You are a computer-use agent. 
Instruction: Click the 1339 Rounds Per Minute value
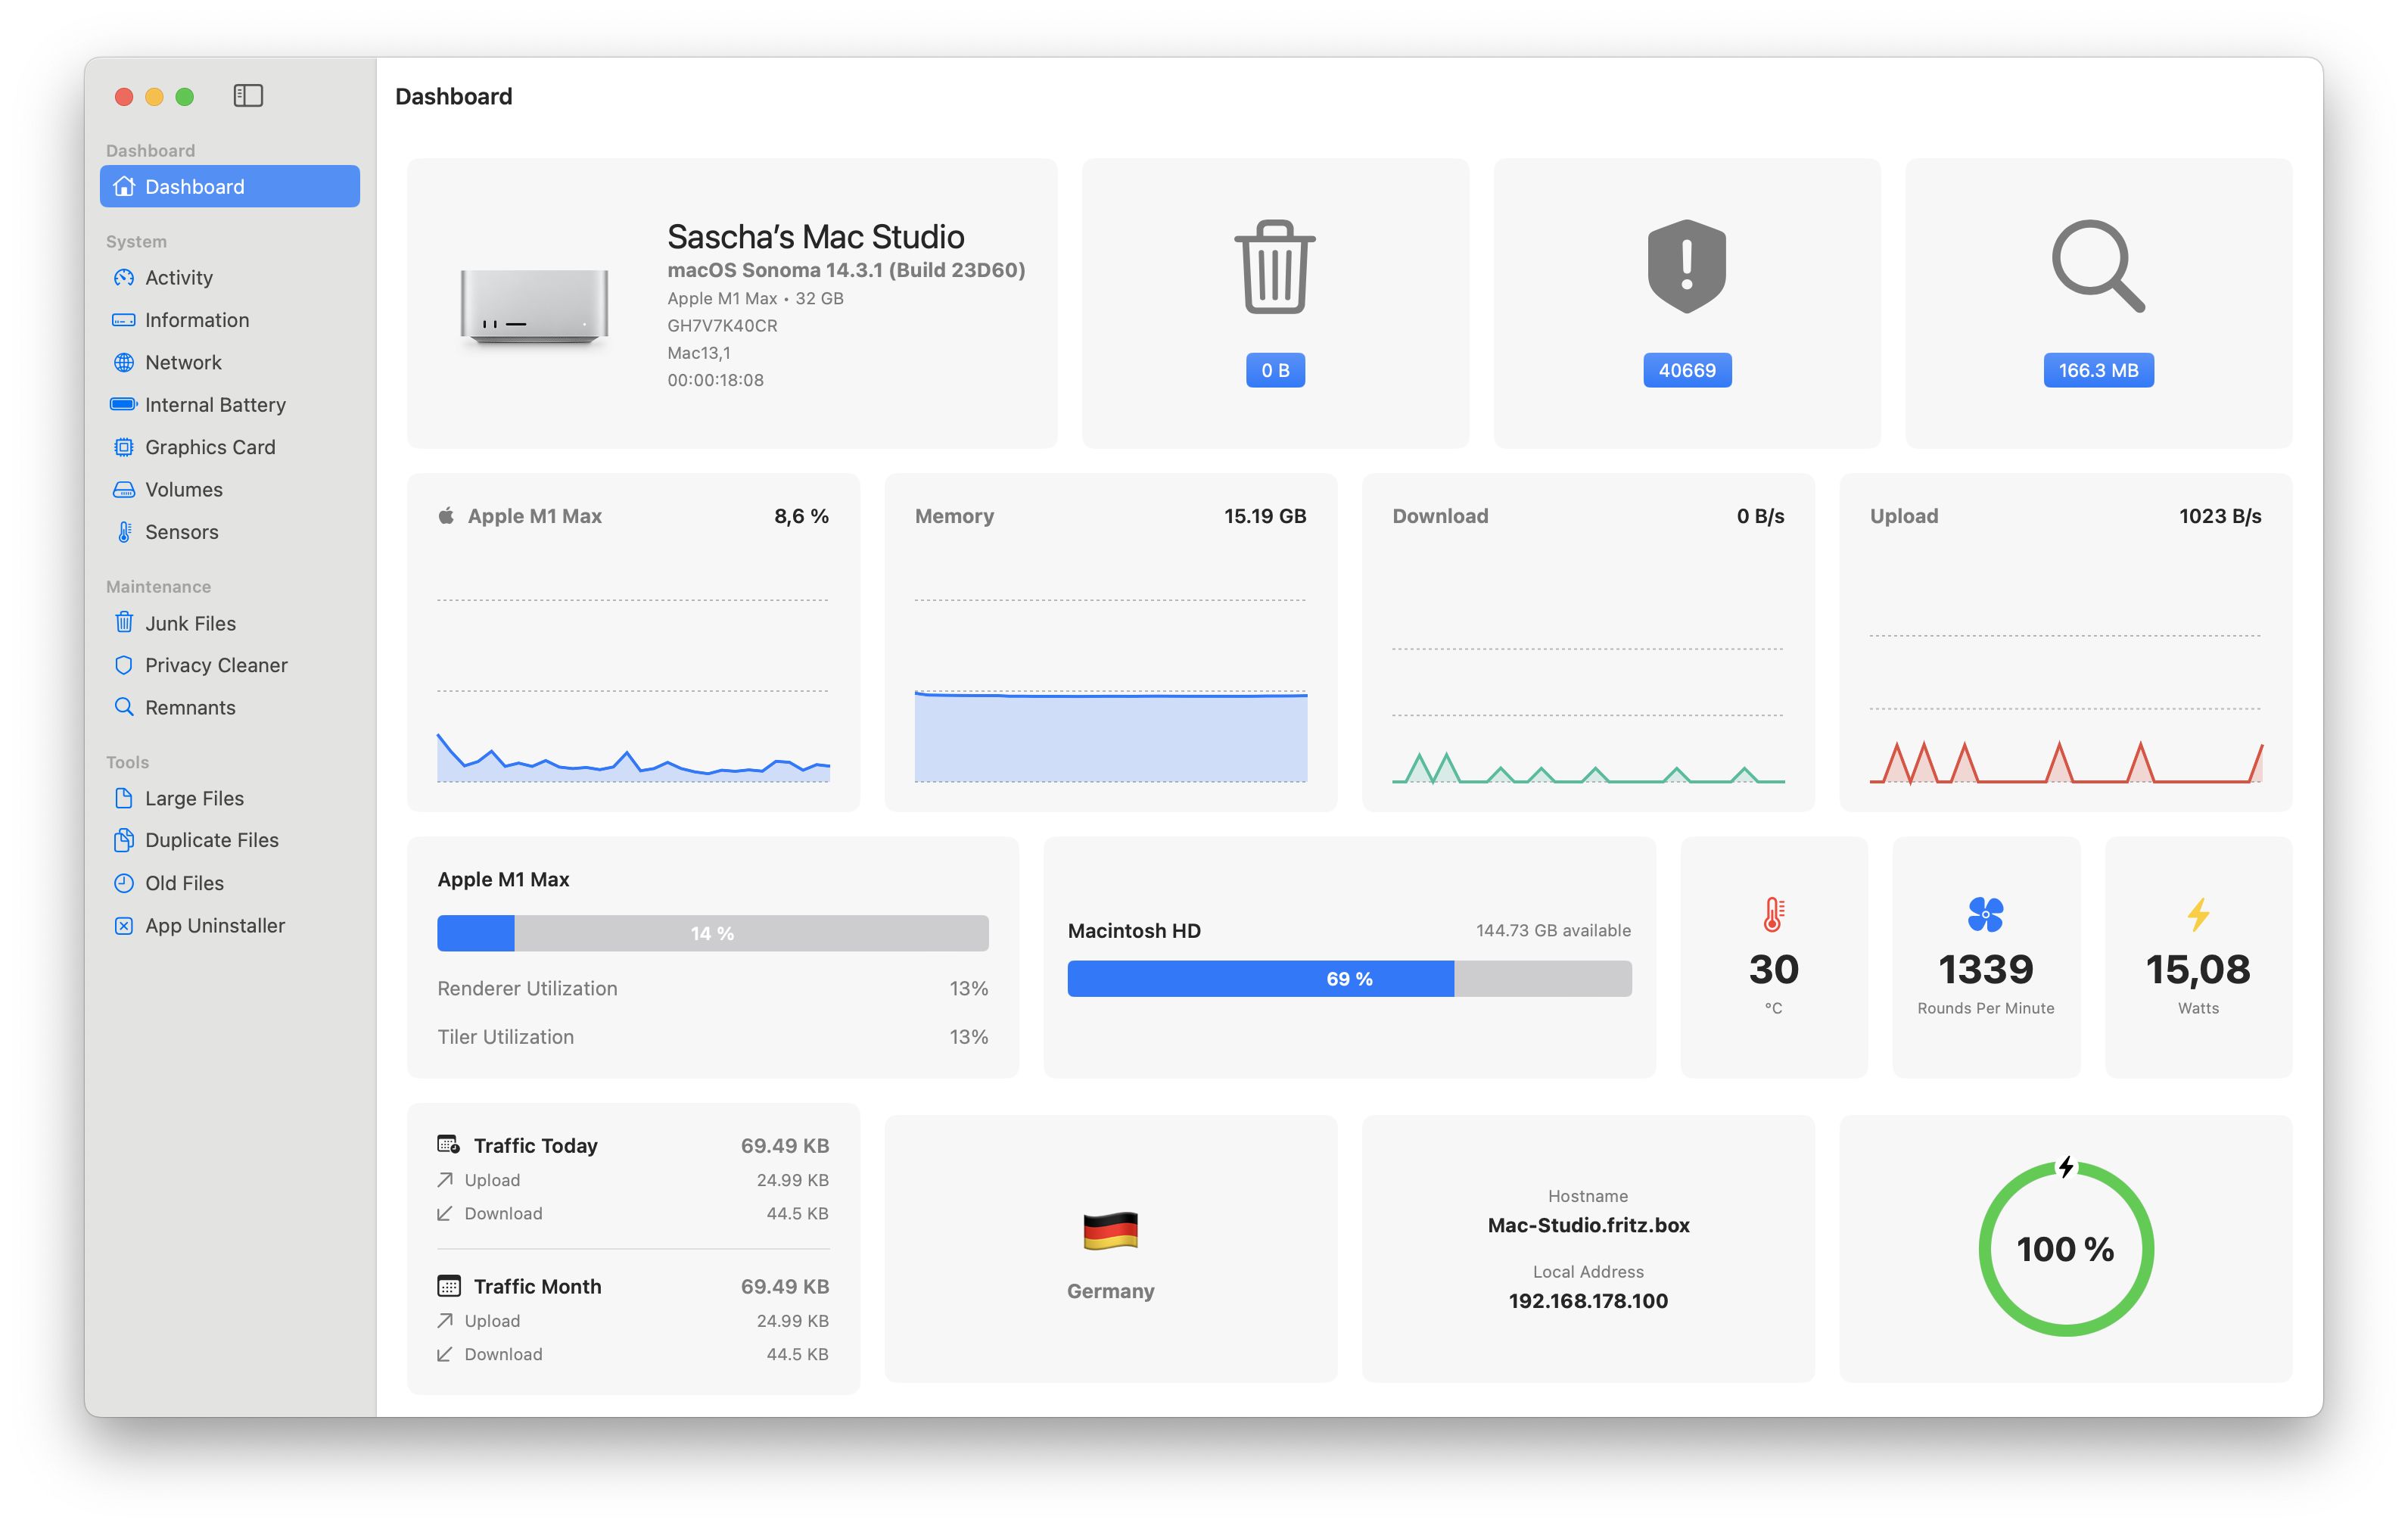tap(1985, 969)
